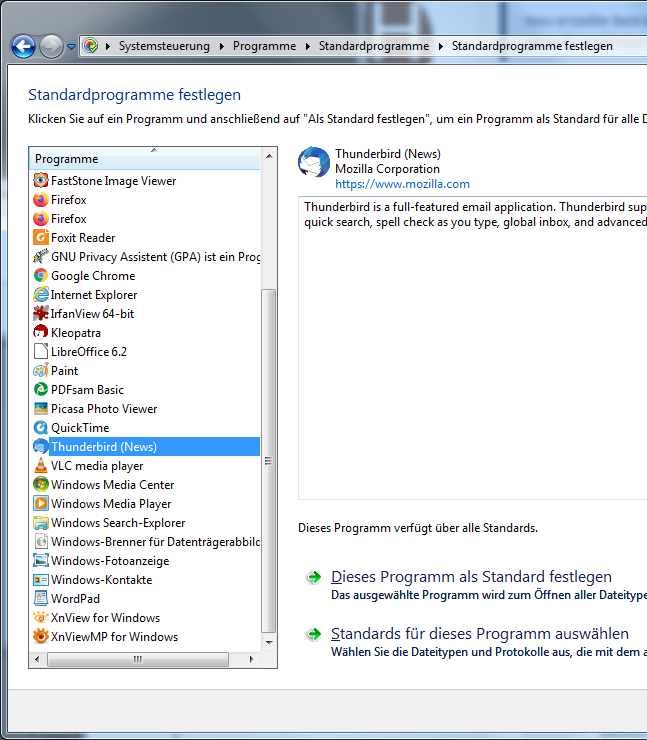Click Standardprogramme festlegen breadcrumb

[x=532, y=46]
